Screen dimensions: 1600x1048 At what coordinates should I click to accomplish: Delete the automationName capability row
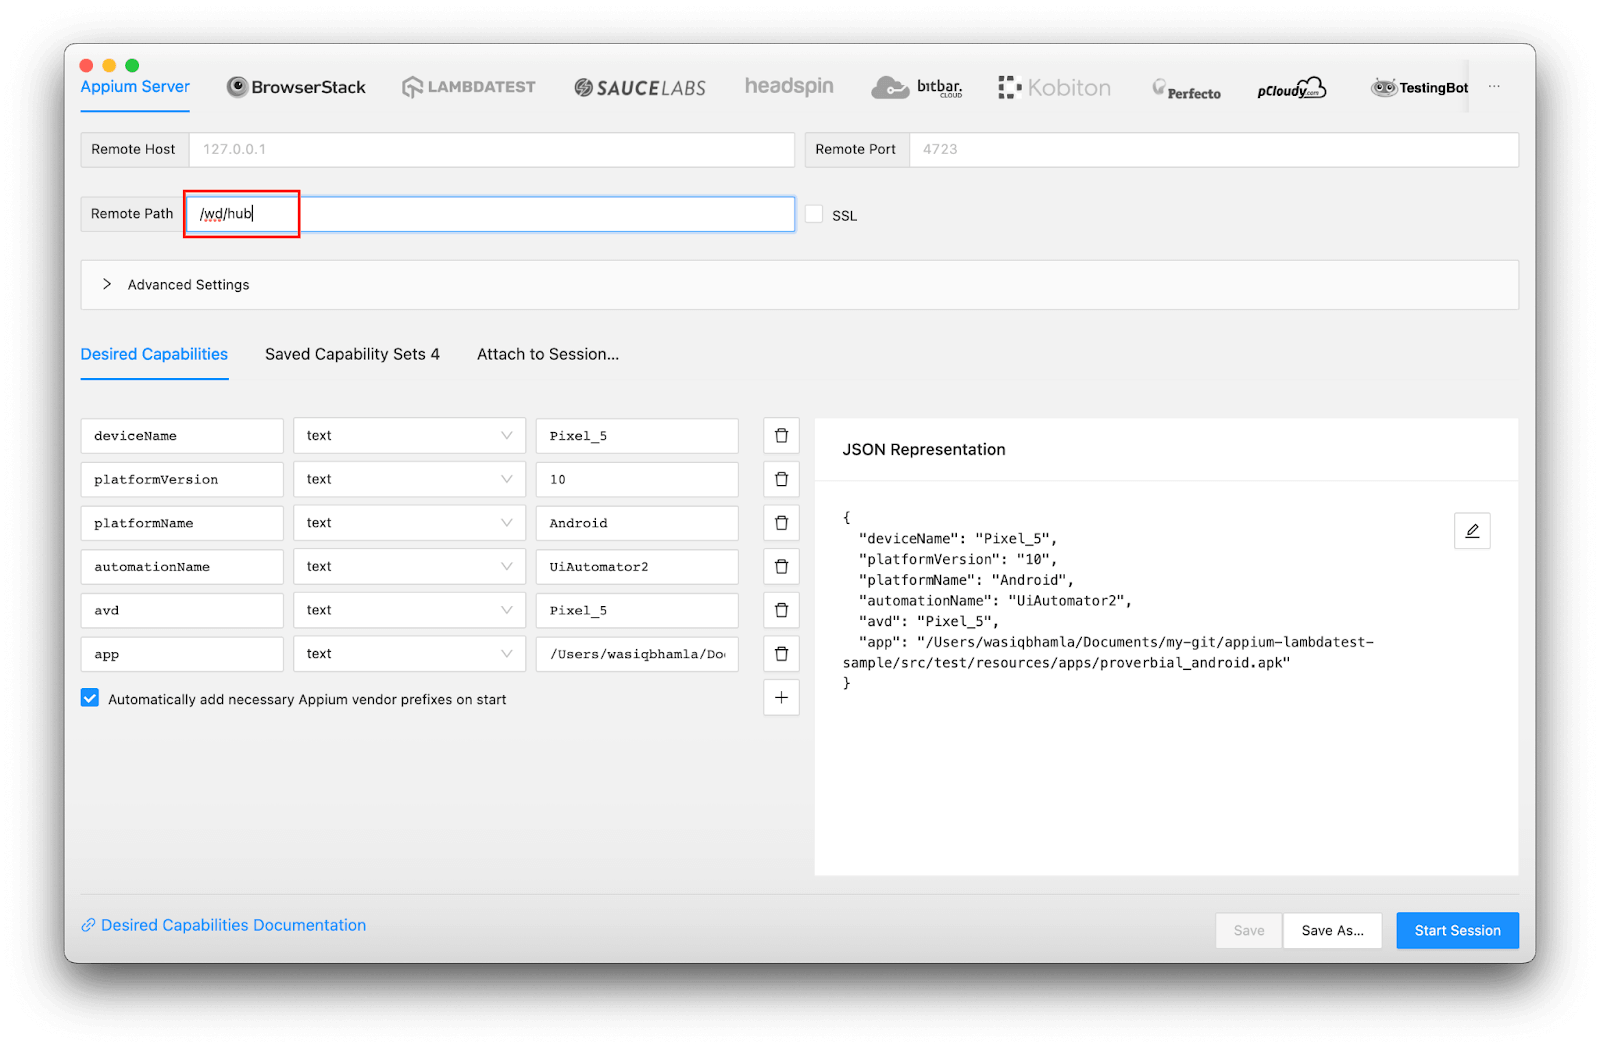click(x=781, y=567)
